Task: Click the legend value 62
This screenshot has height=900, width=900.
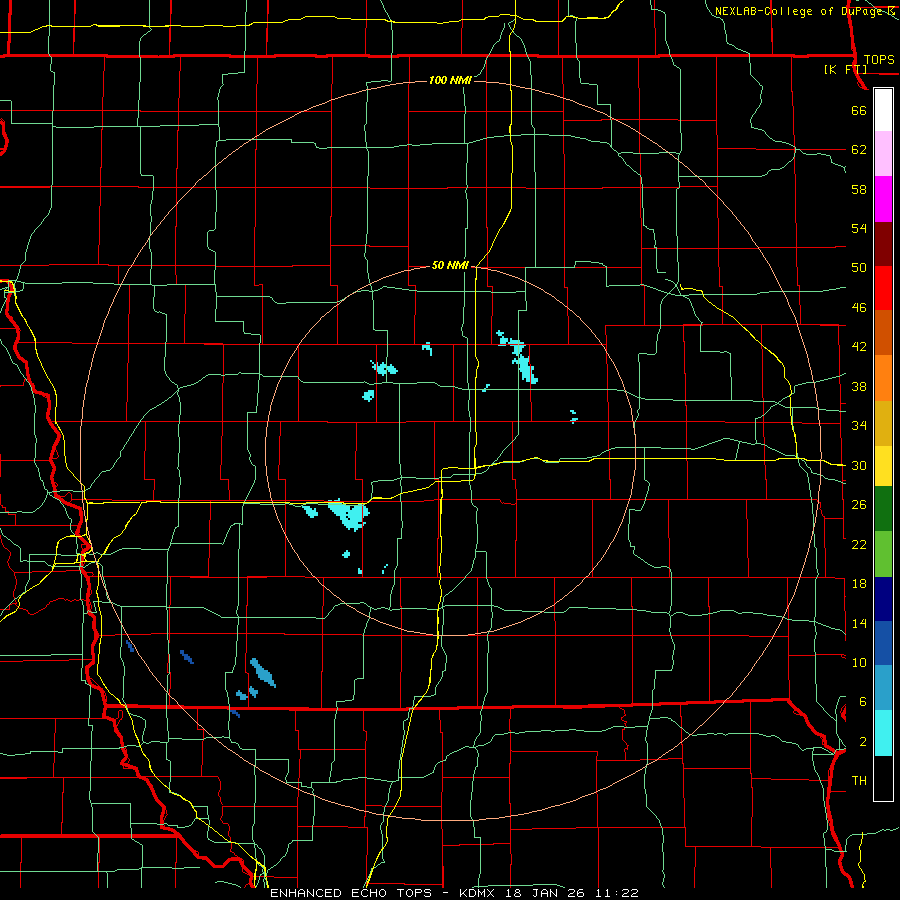Action: coord(859,150)
